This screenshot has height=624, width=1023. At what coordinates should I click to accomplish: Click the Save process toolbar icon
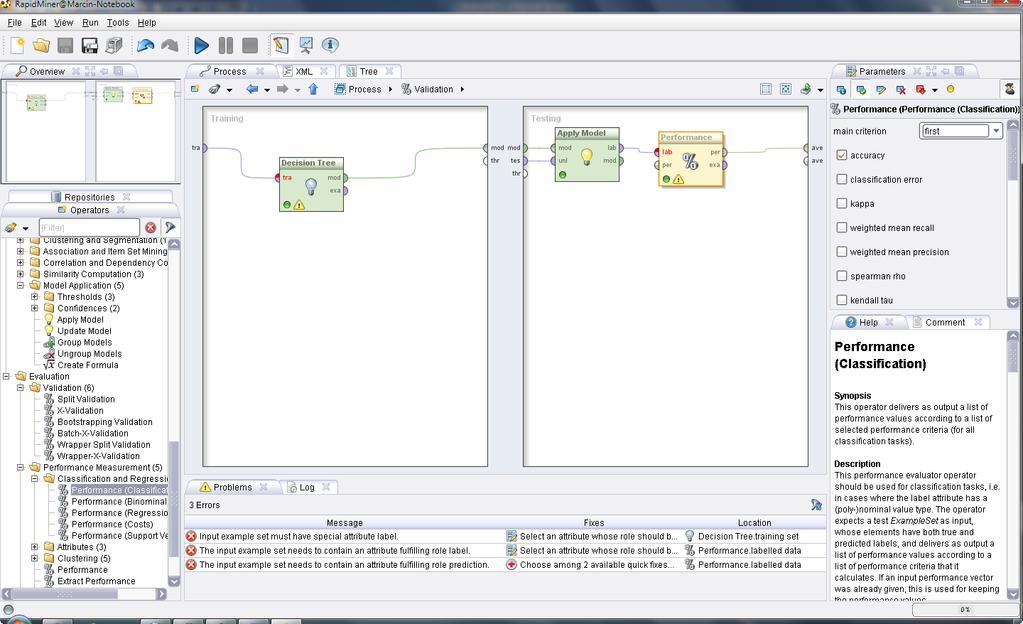pos(65,45)
